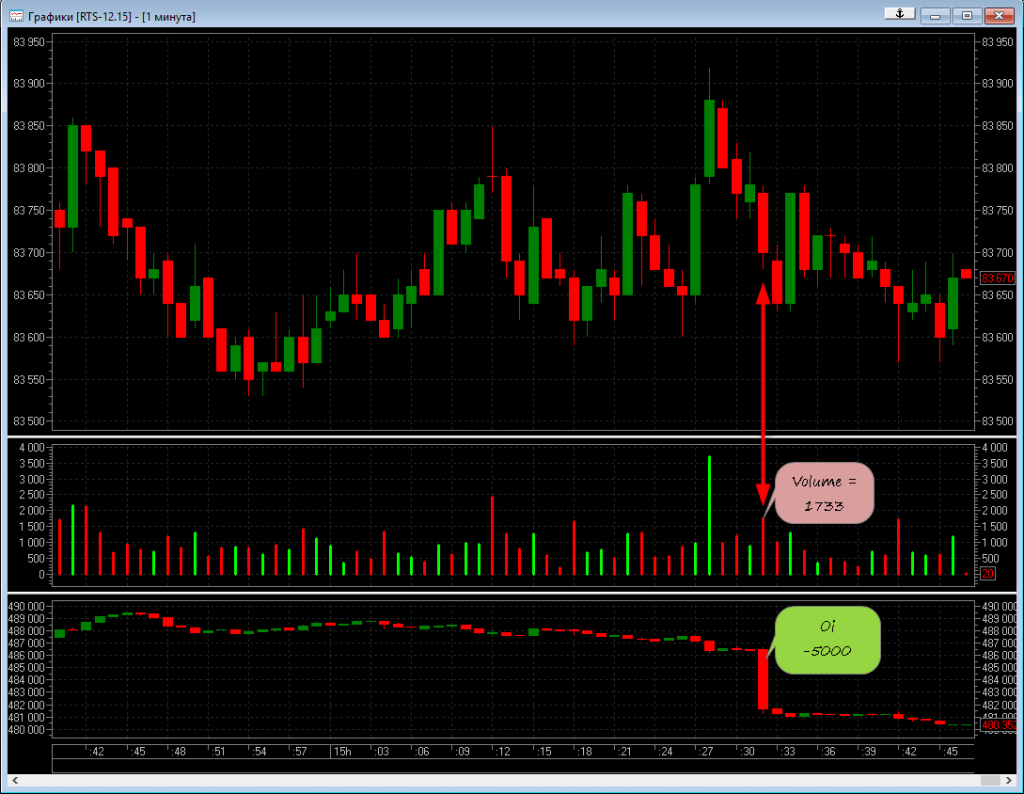Click divider between volume and open interest panels

click(512, 594)
